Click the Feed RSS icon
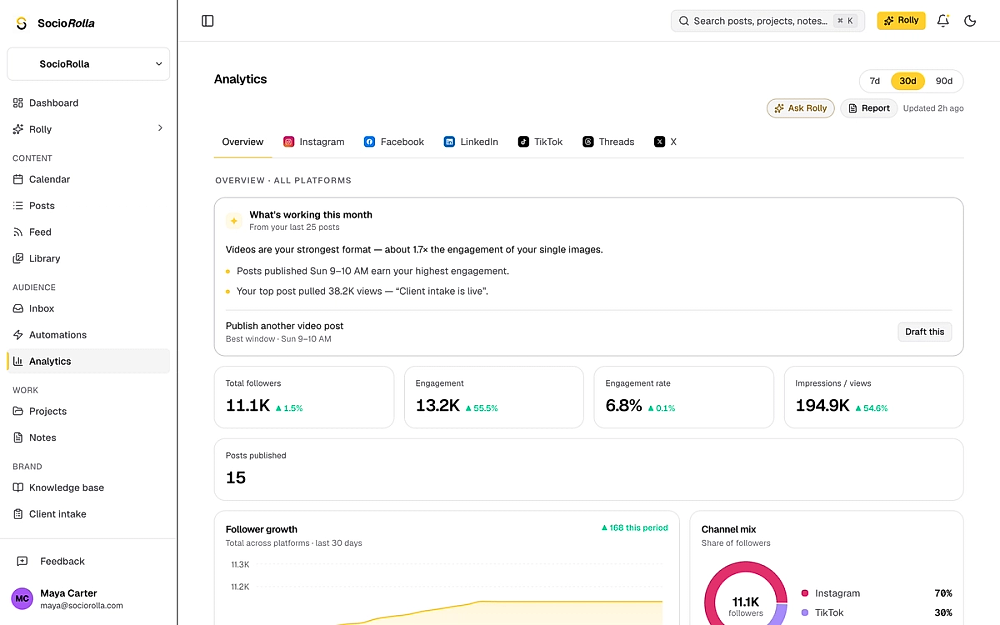 (x=18, y=232)
